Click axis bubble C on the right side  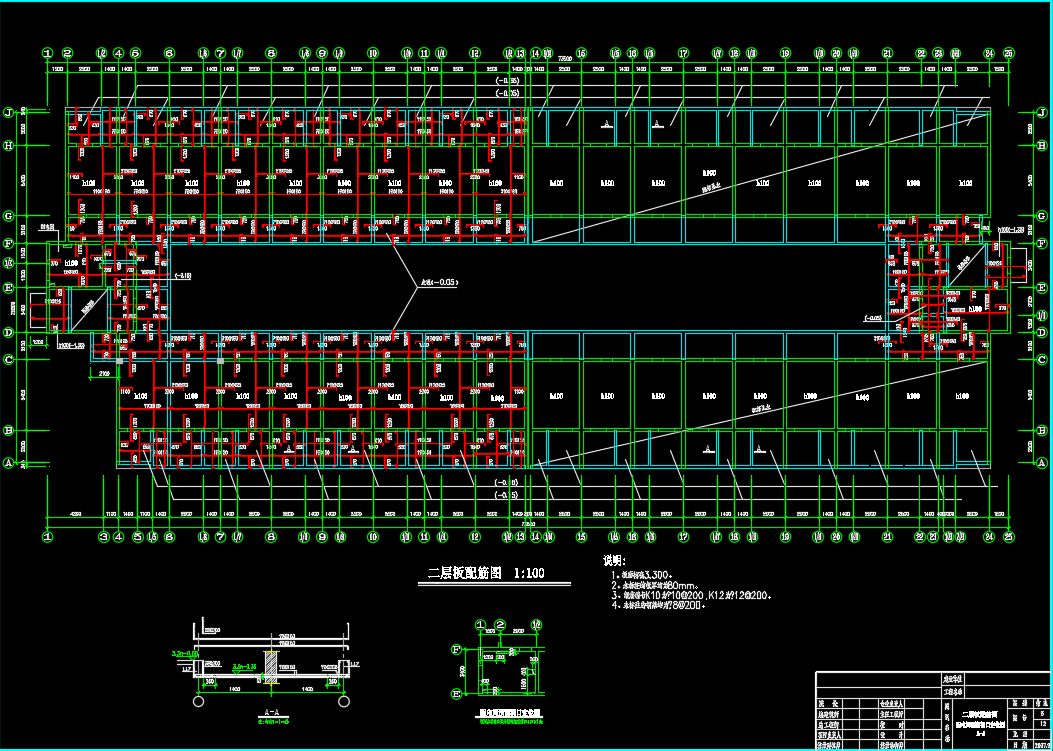tap(1042, 360)
